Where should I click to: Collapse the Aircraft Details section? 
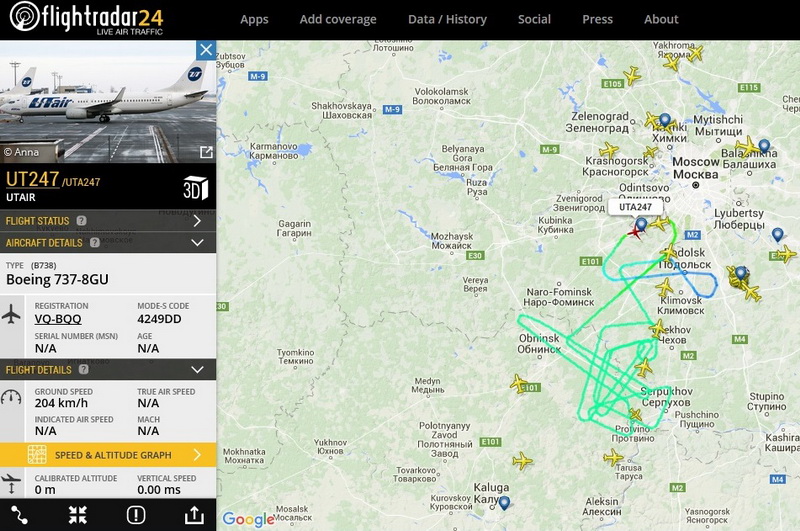click(x=108, y=243)
